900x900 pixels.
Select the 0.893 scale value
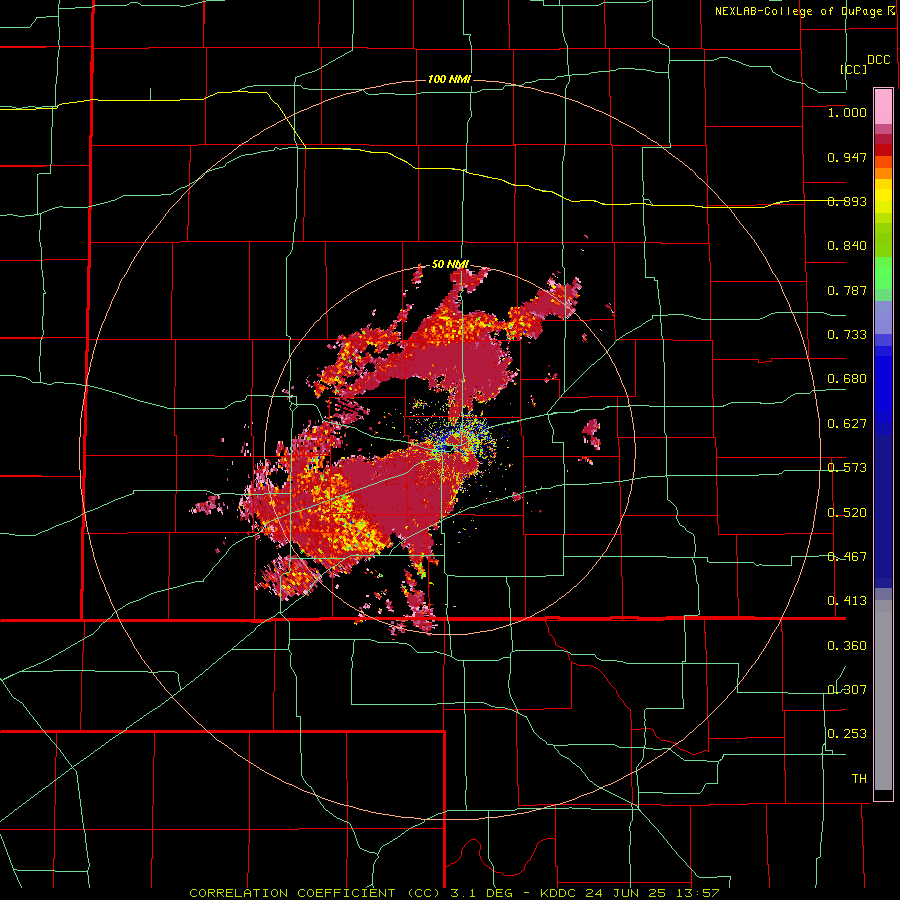point(847,201)
